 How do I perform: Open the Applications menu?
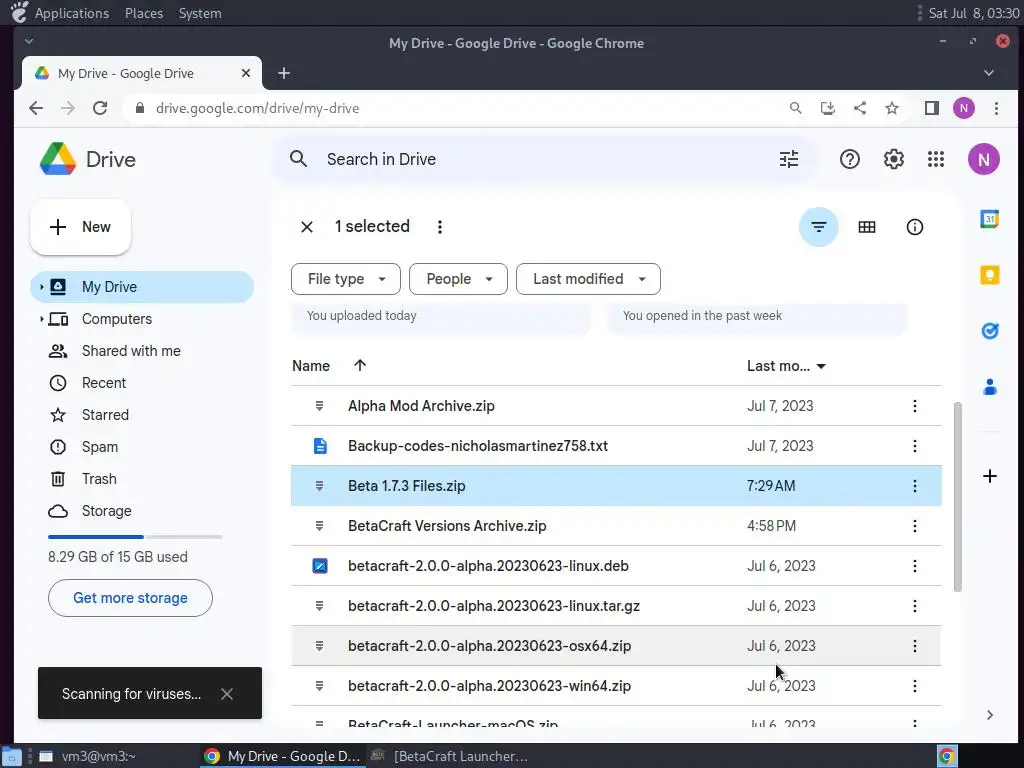(x=72, y=13)
